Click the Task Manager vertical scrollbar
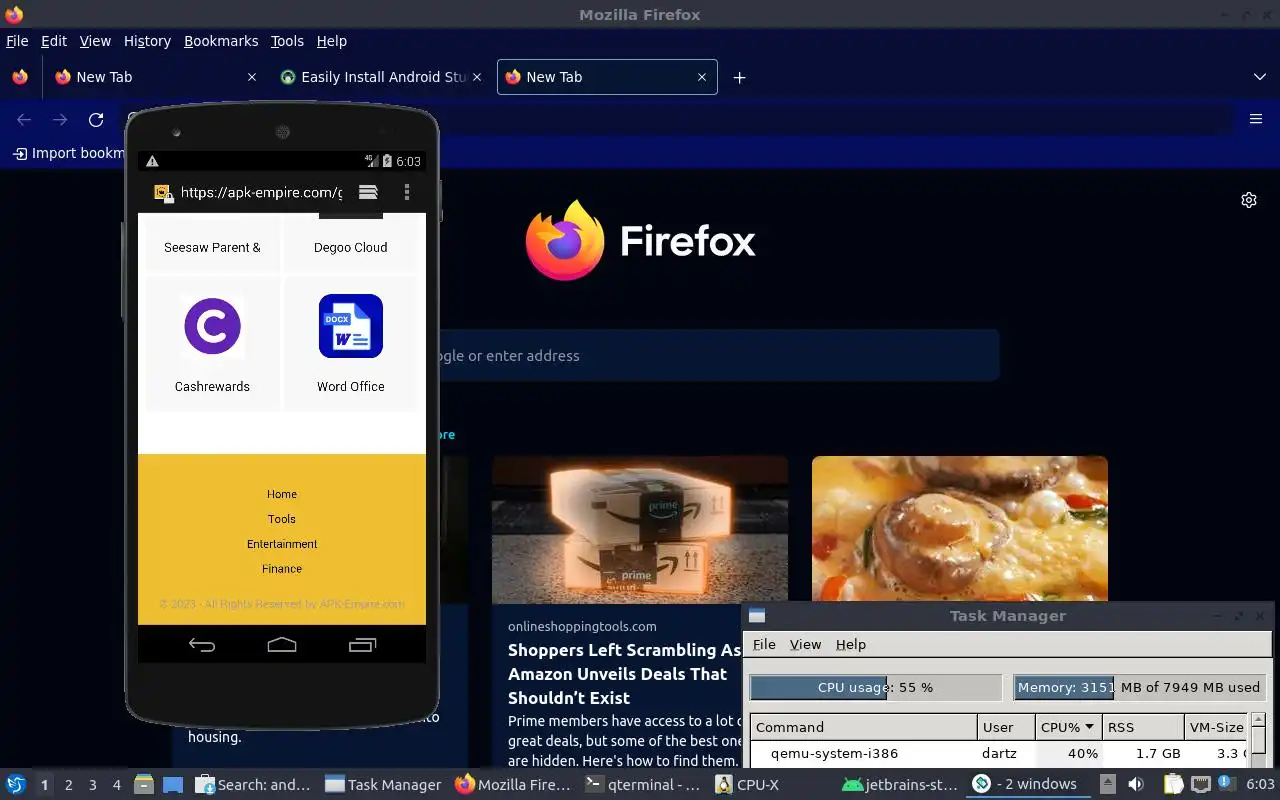Screen dimensions: 1280x800 1259,740
